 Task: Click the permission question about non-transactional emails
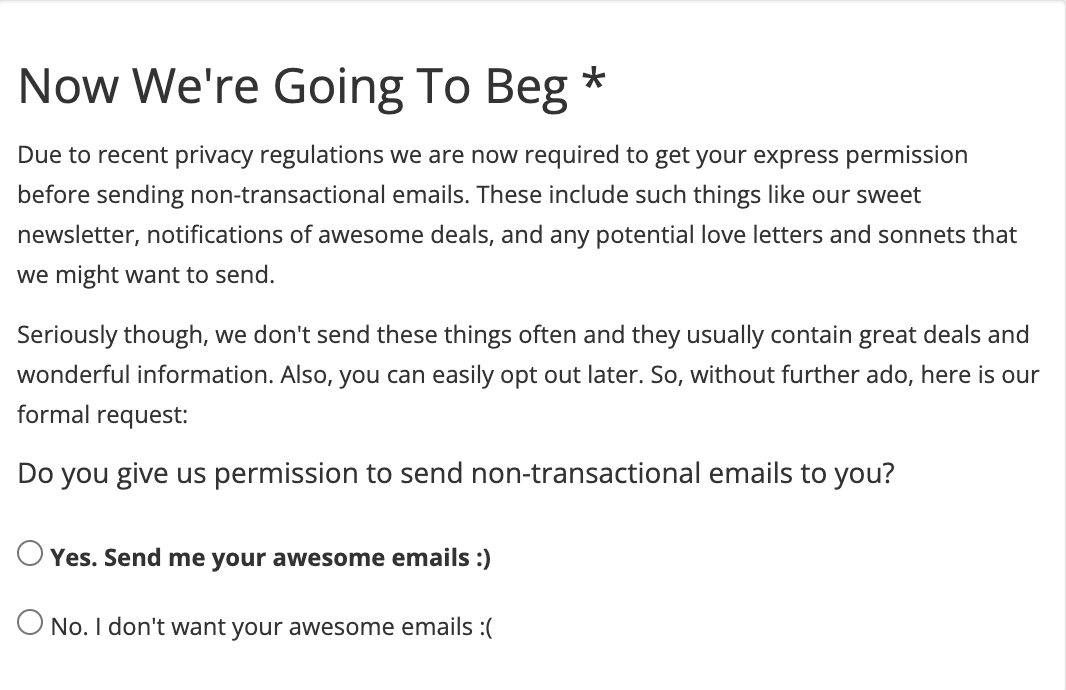pos(455,474)
